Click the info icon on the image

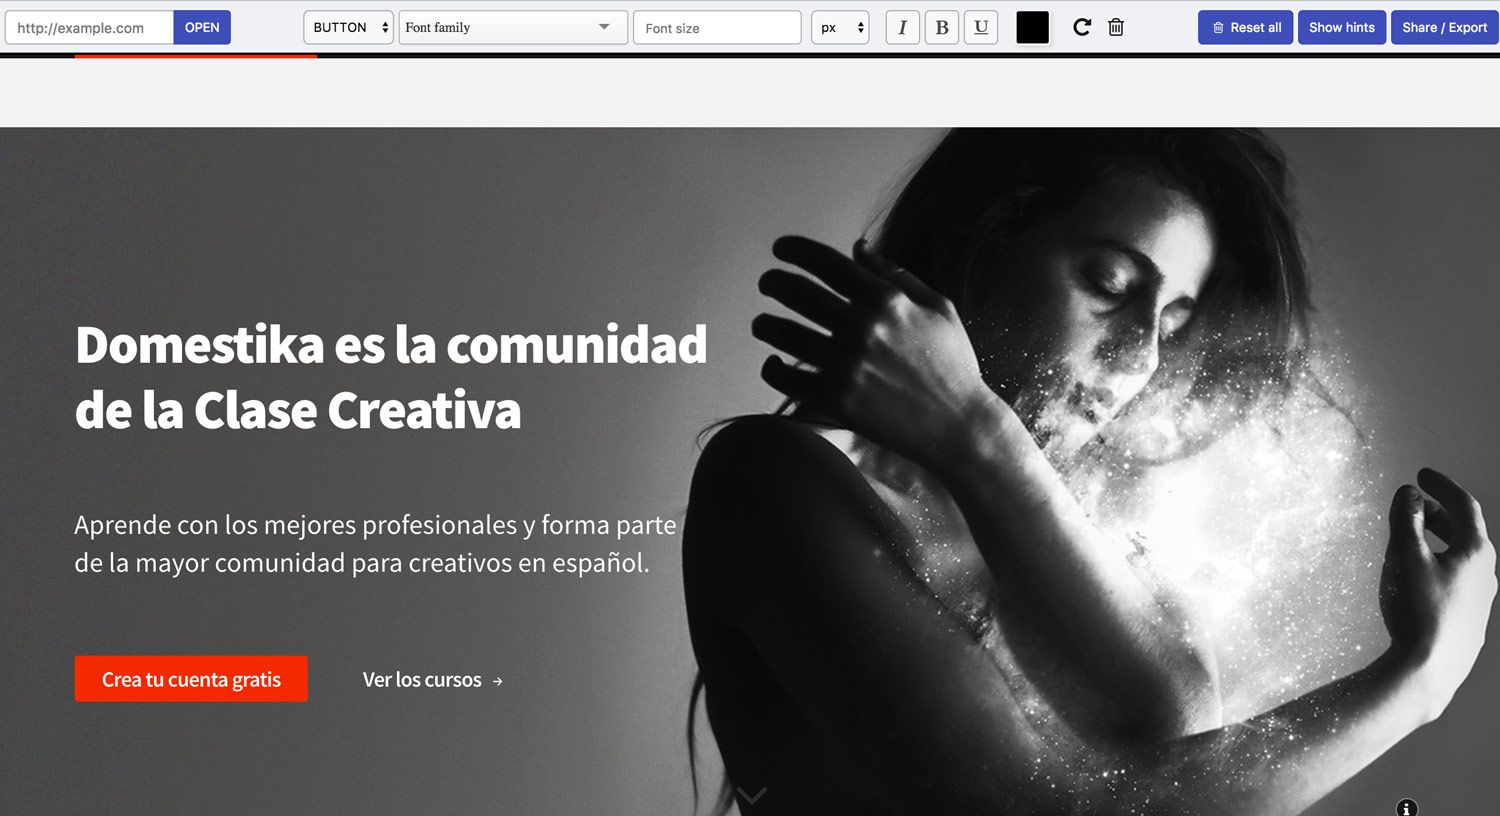click(1407, 808)
